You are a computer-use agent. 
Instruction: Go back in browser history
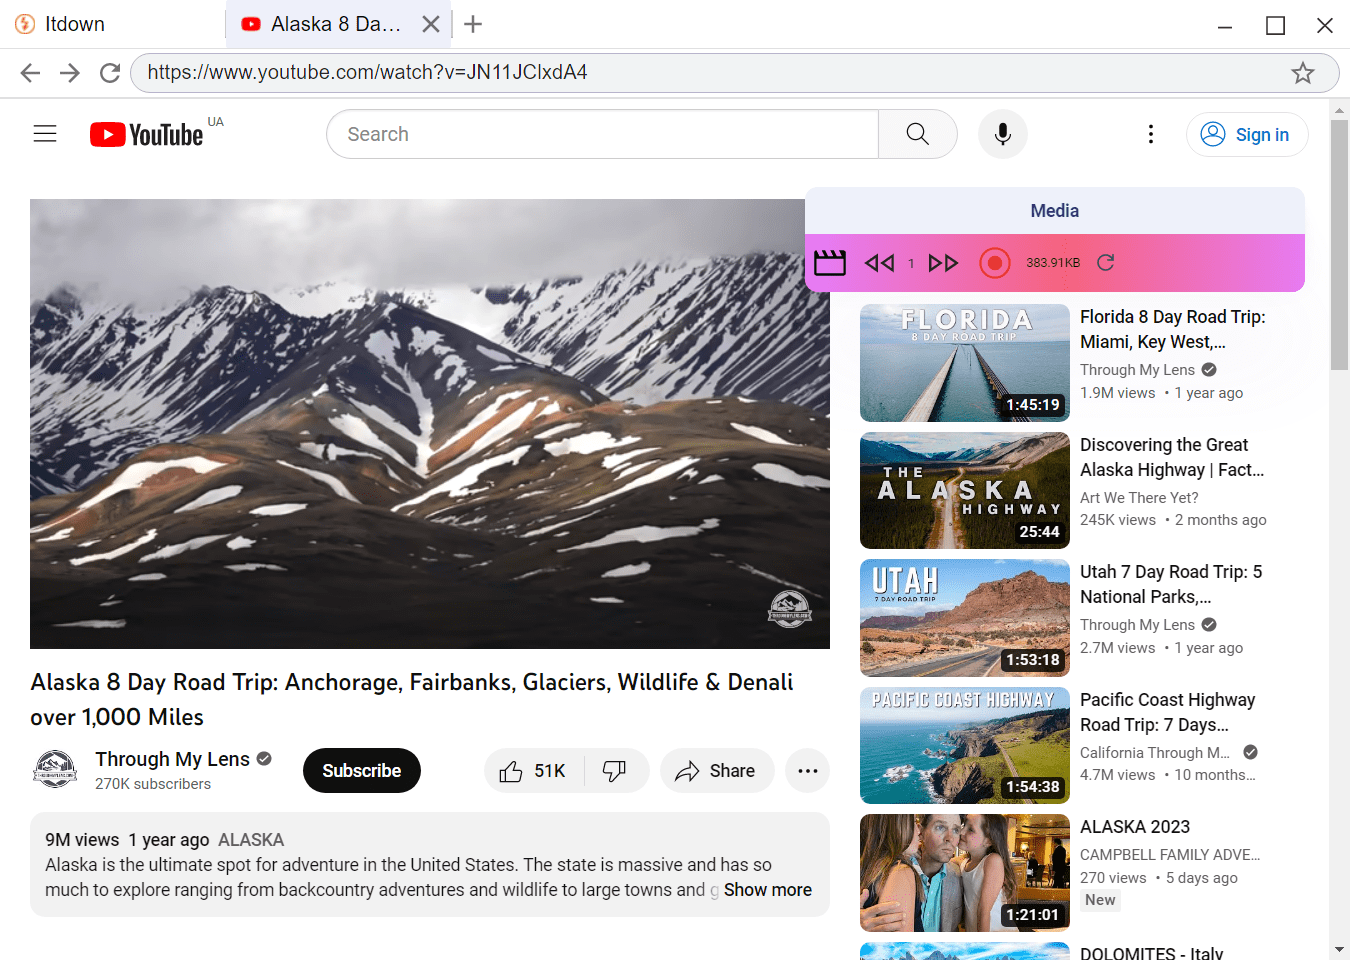[x=30, y=73]
